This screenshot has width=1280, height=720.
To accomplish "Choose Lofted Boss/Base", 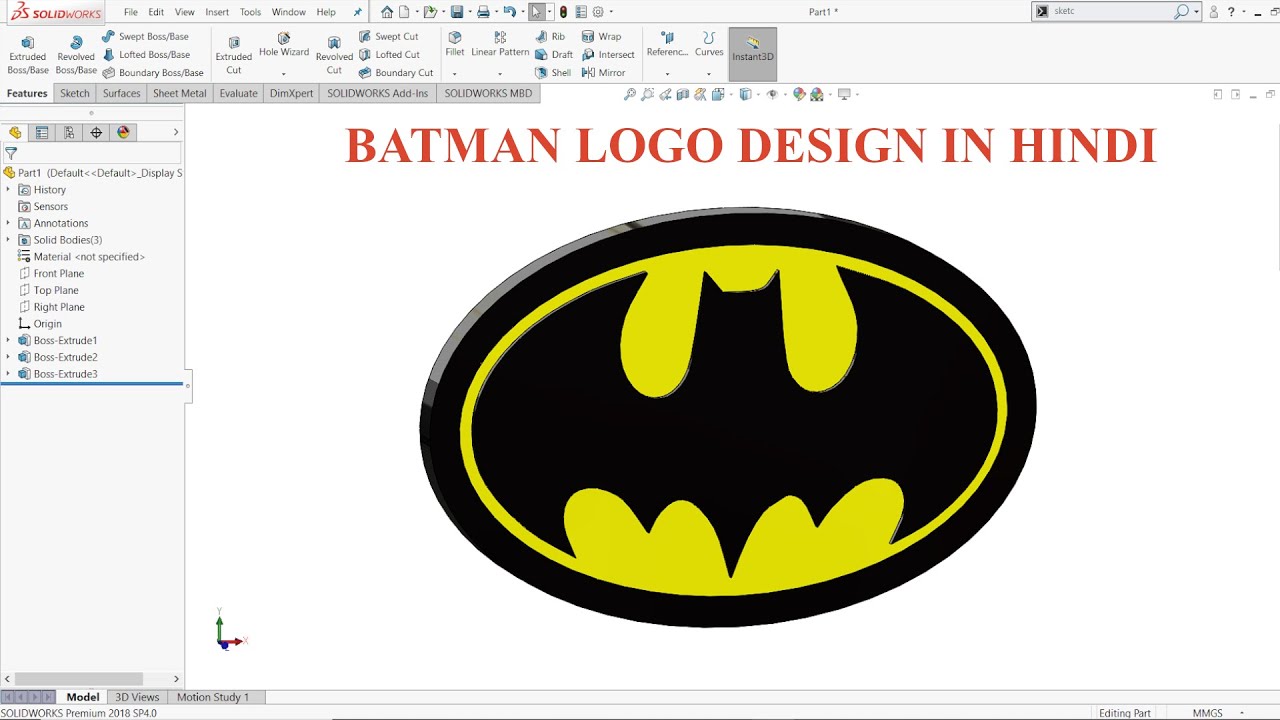I will coord(146,55).
